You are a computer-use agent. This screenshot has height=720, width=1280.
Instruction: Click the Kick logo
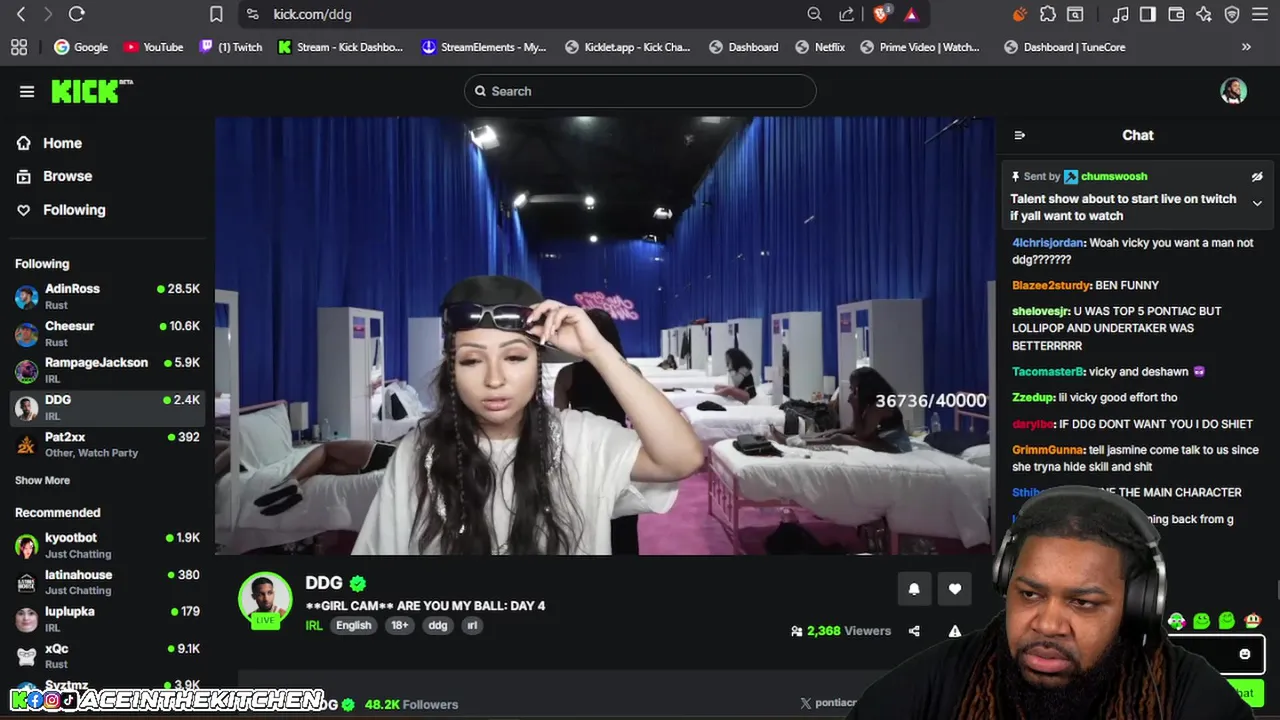pyautogui.click(x=92, y=91)
